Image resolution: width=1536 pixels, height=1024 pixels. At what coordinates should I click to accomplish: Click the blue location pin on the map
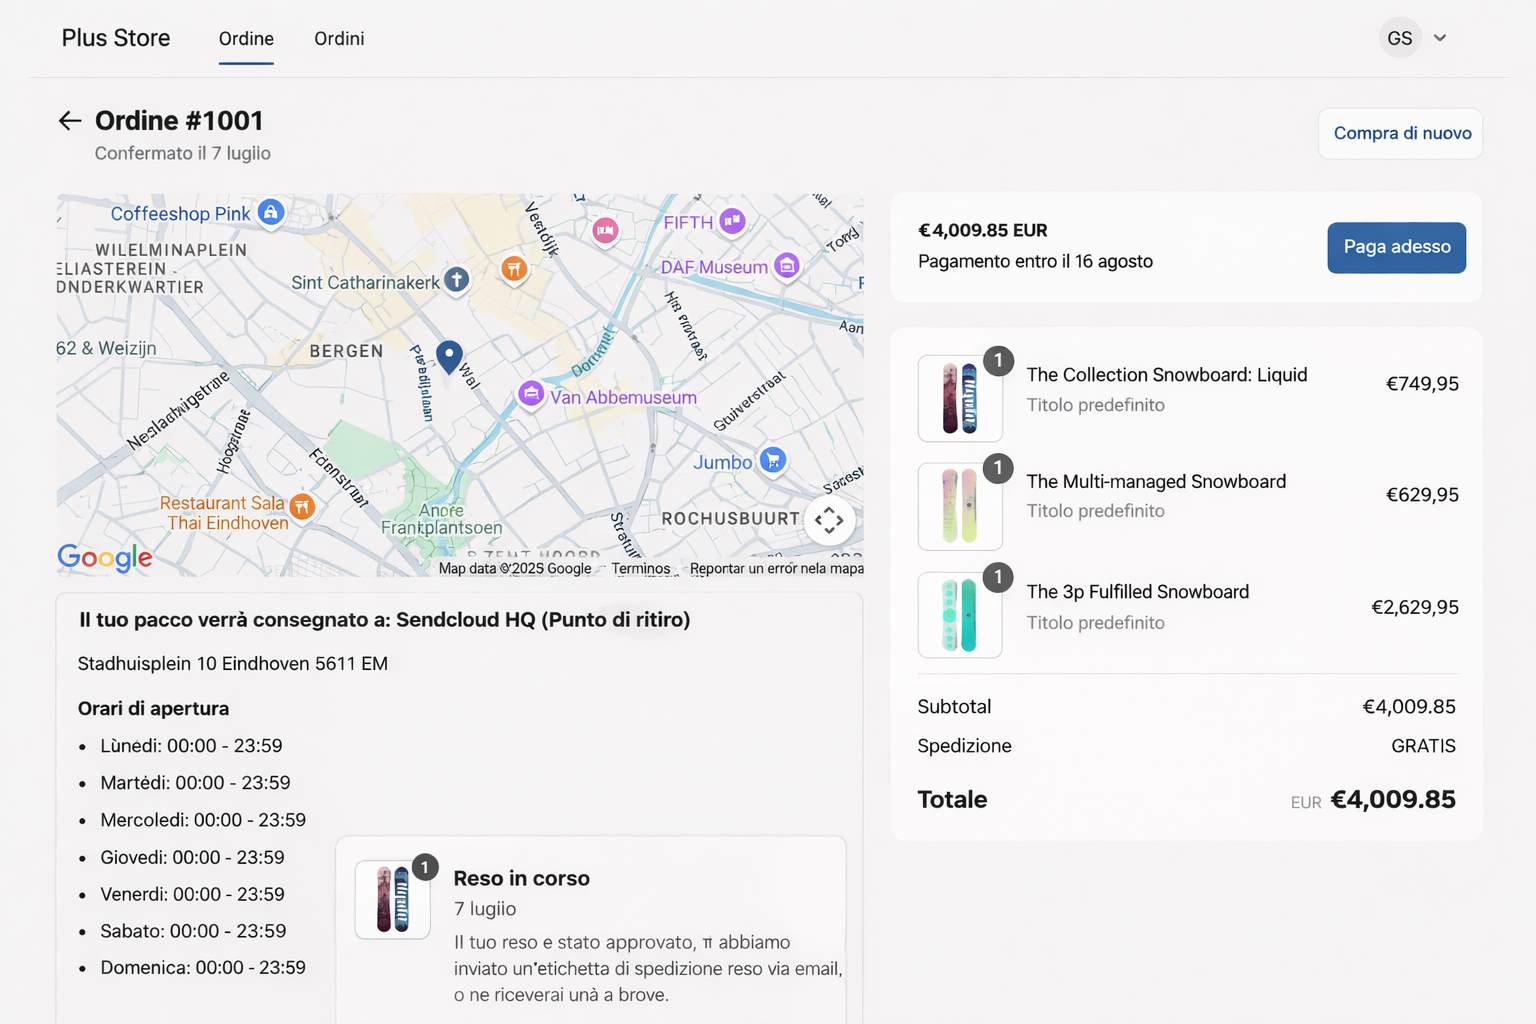pyautogui.click(x=449, y=356)
